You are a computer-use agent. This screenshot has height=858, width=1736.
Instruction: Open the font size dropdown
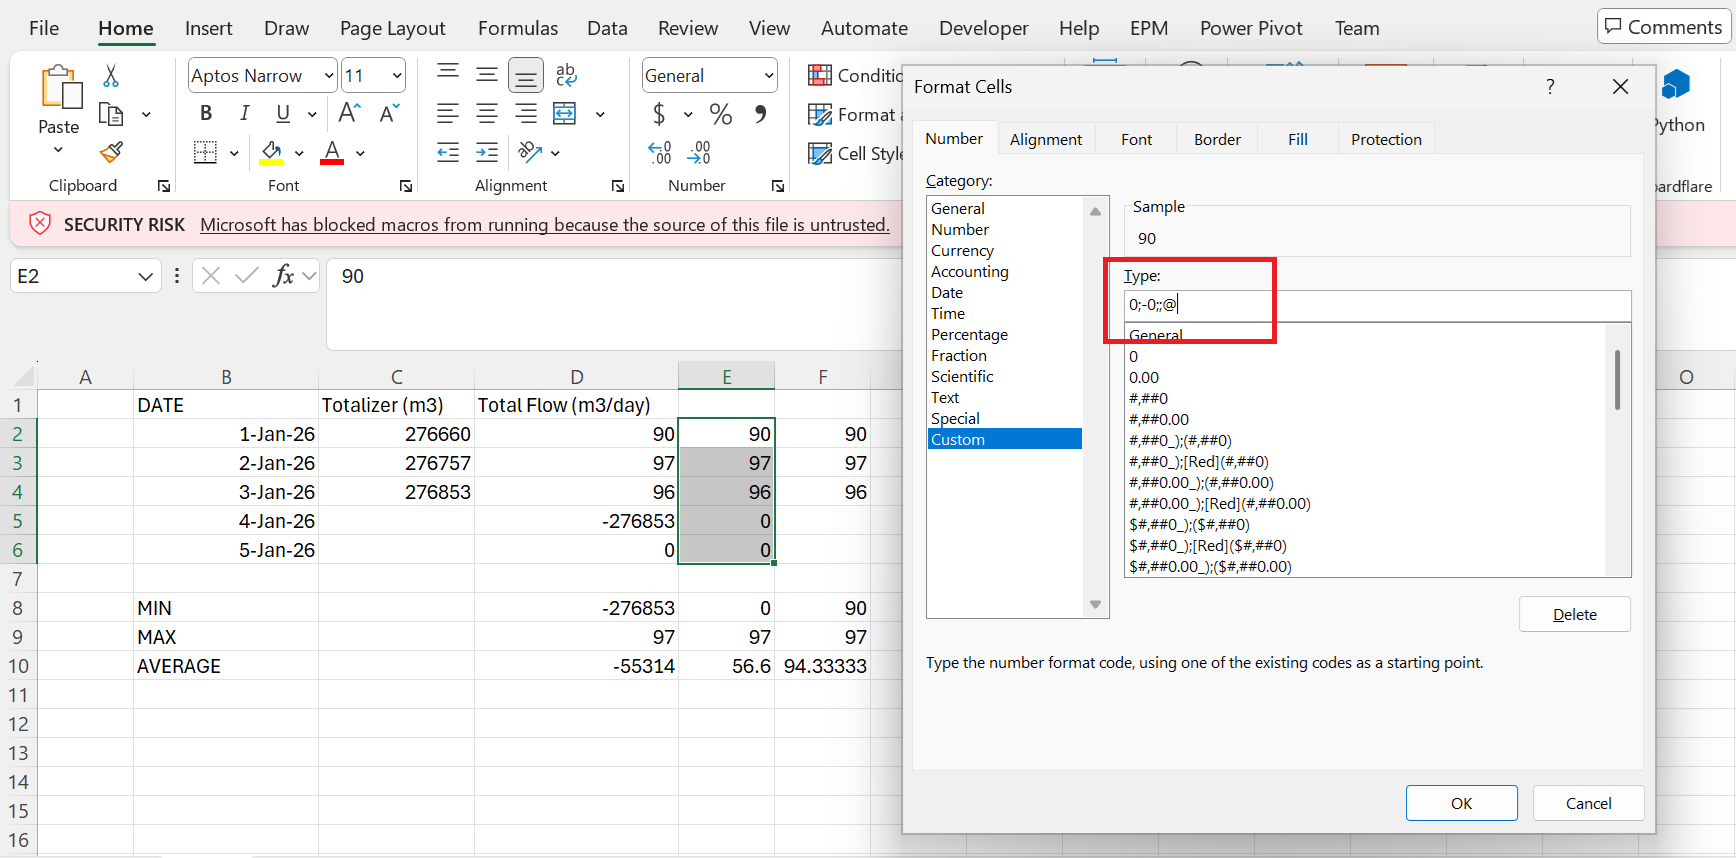[398, 76]
